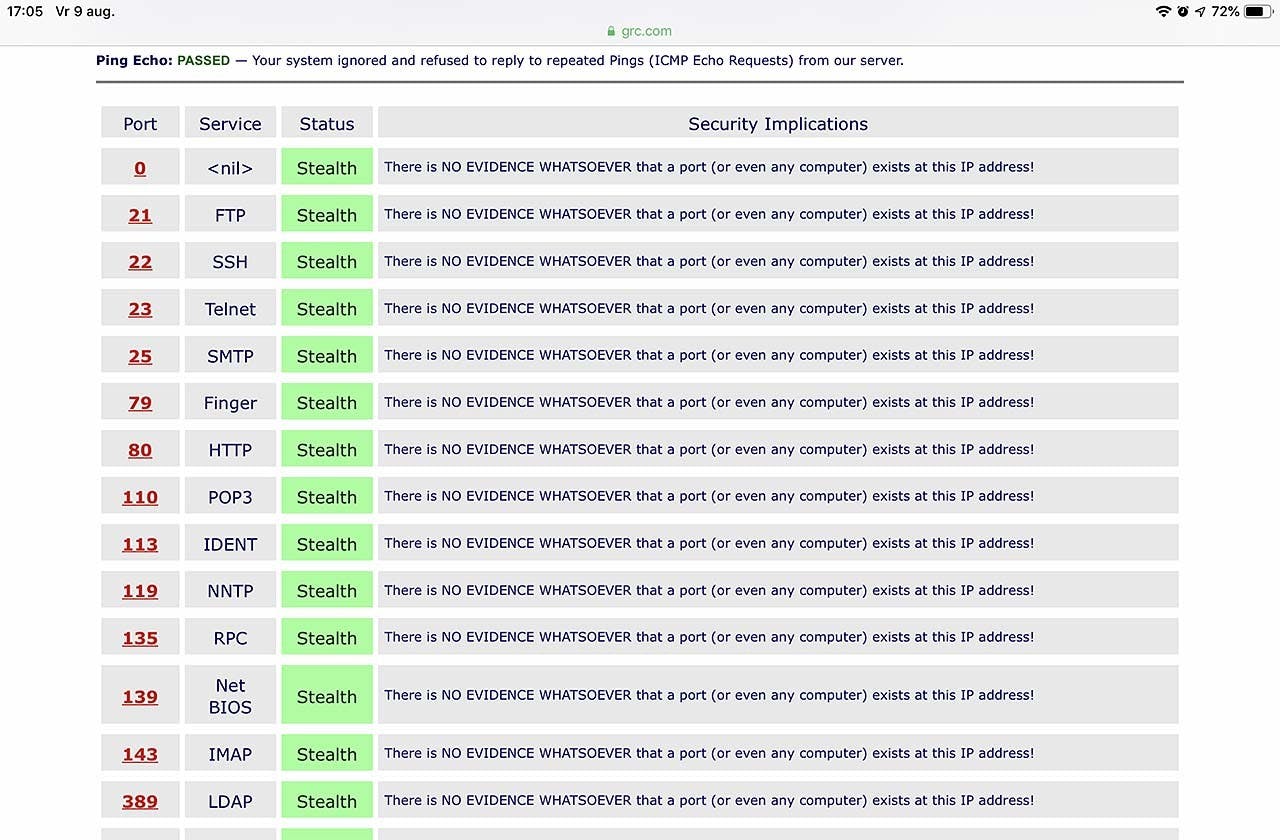Click the Stealth status for IMAP

pos(327,754)
